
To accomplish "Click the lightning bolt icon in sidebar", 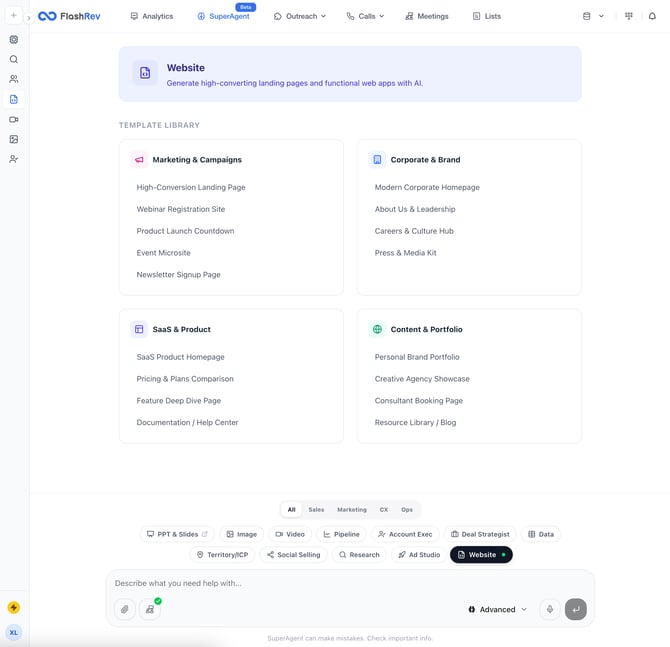I will point(14,607).
